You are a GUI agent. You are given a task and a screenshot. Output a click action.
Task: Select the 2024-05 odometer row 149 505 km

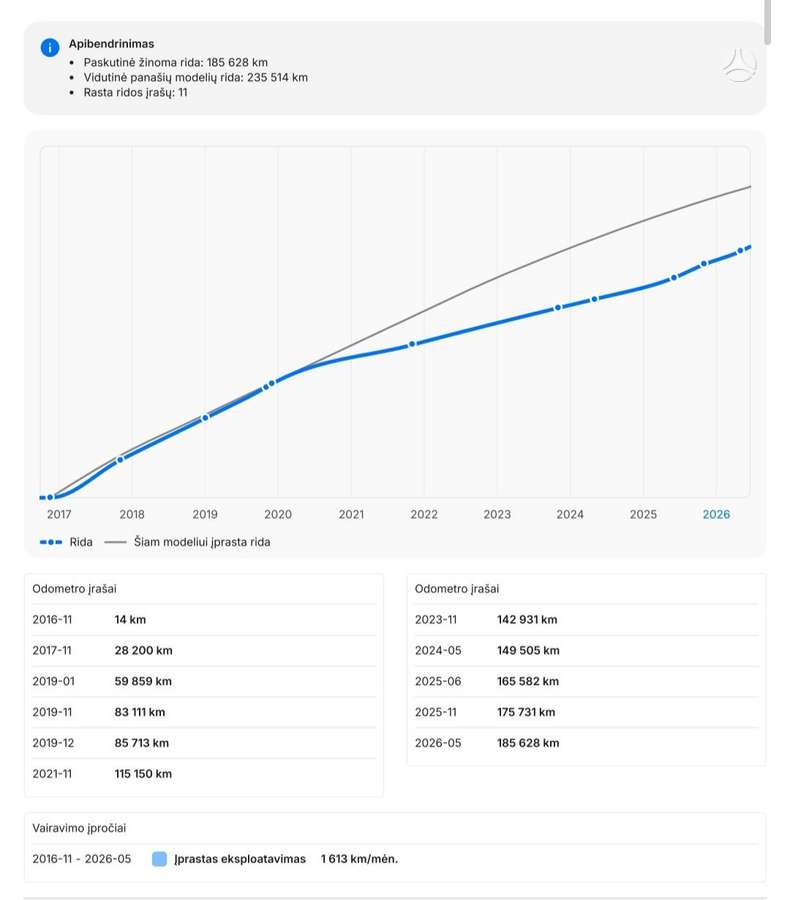click(586, 650)
